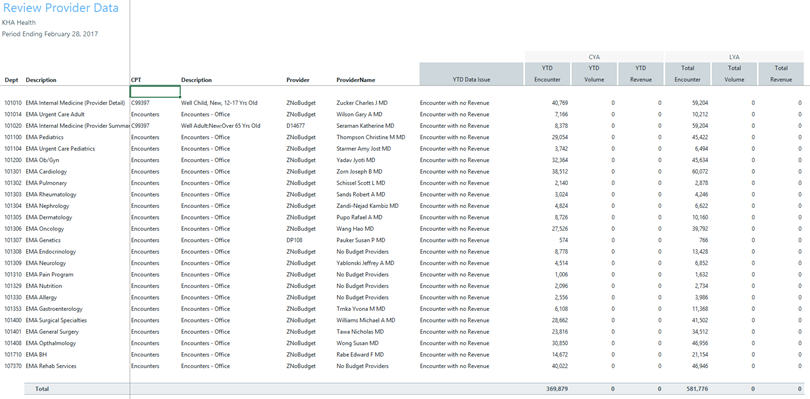810x399 pixels.
Task: Select EMA Urgent Care Adult description
Action: point(55,114)
